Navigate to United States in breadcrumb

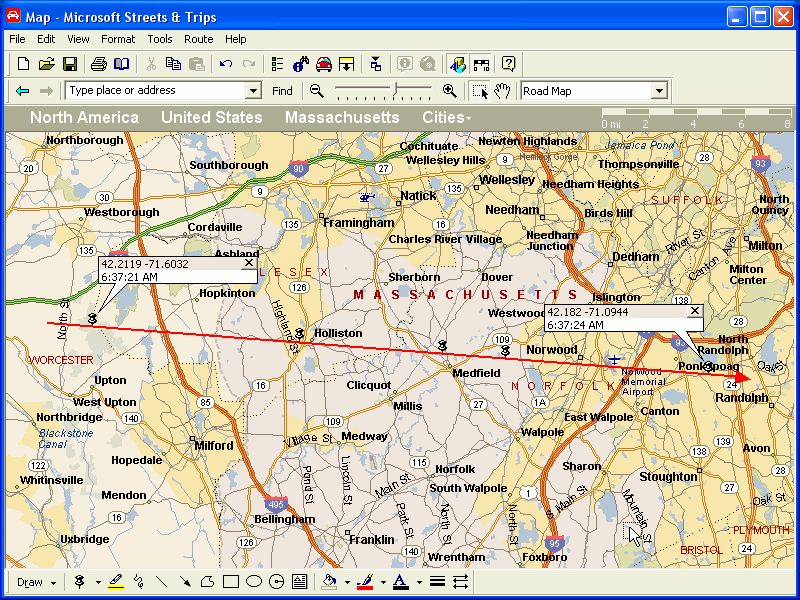tap(212, 117)
